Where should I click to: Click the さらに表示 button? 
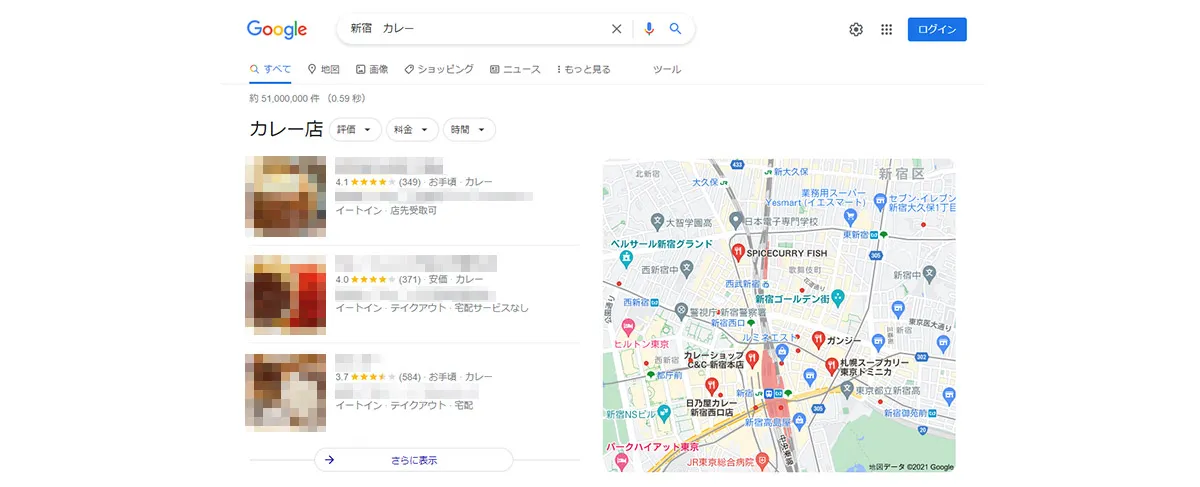414,460
